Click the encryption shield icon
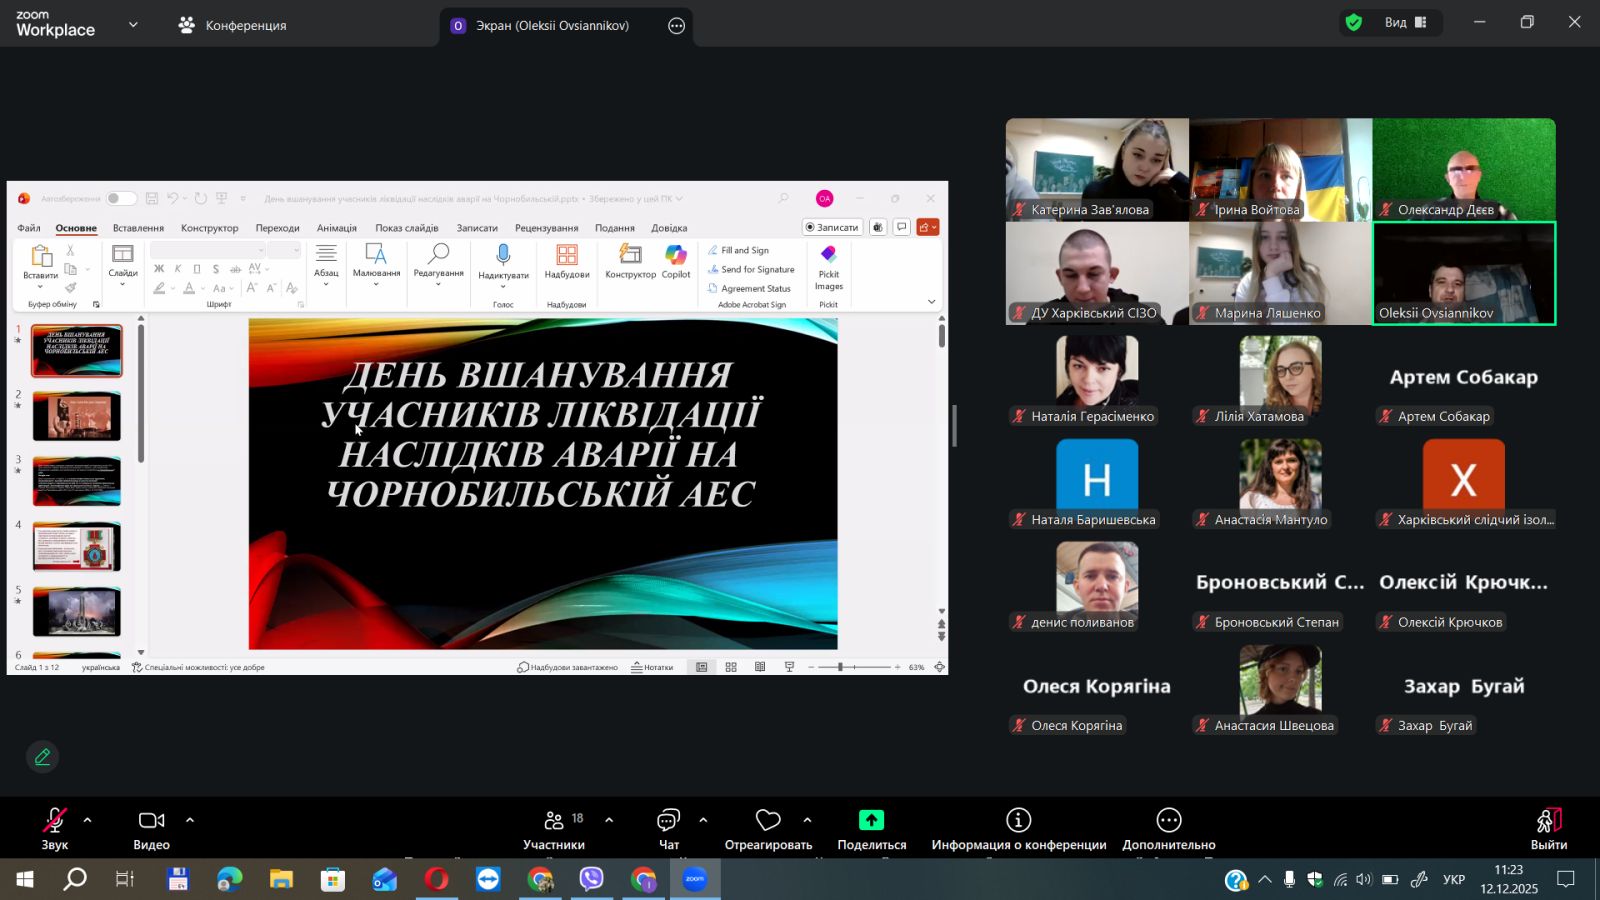Image resolution: width=1600 pixels, height=900 pixels. coord(1354,23)
